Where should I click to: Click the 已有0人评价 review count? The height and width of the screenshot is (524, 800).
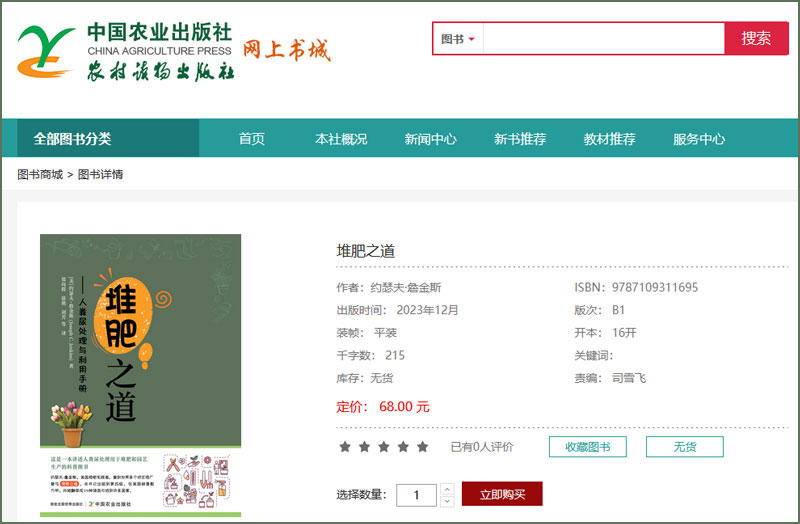482,447
